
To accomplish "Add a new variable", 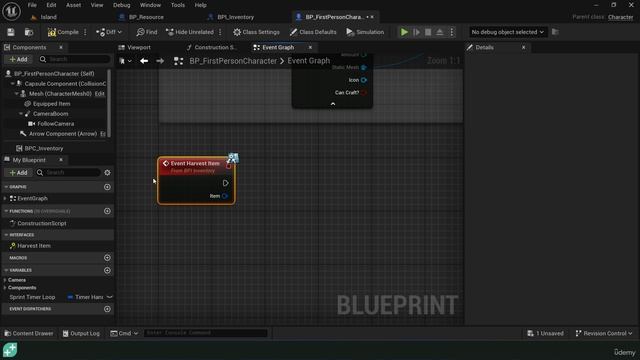I will point(107,270).
